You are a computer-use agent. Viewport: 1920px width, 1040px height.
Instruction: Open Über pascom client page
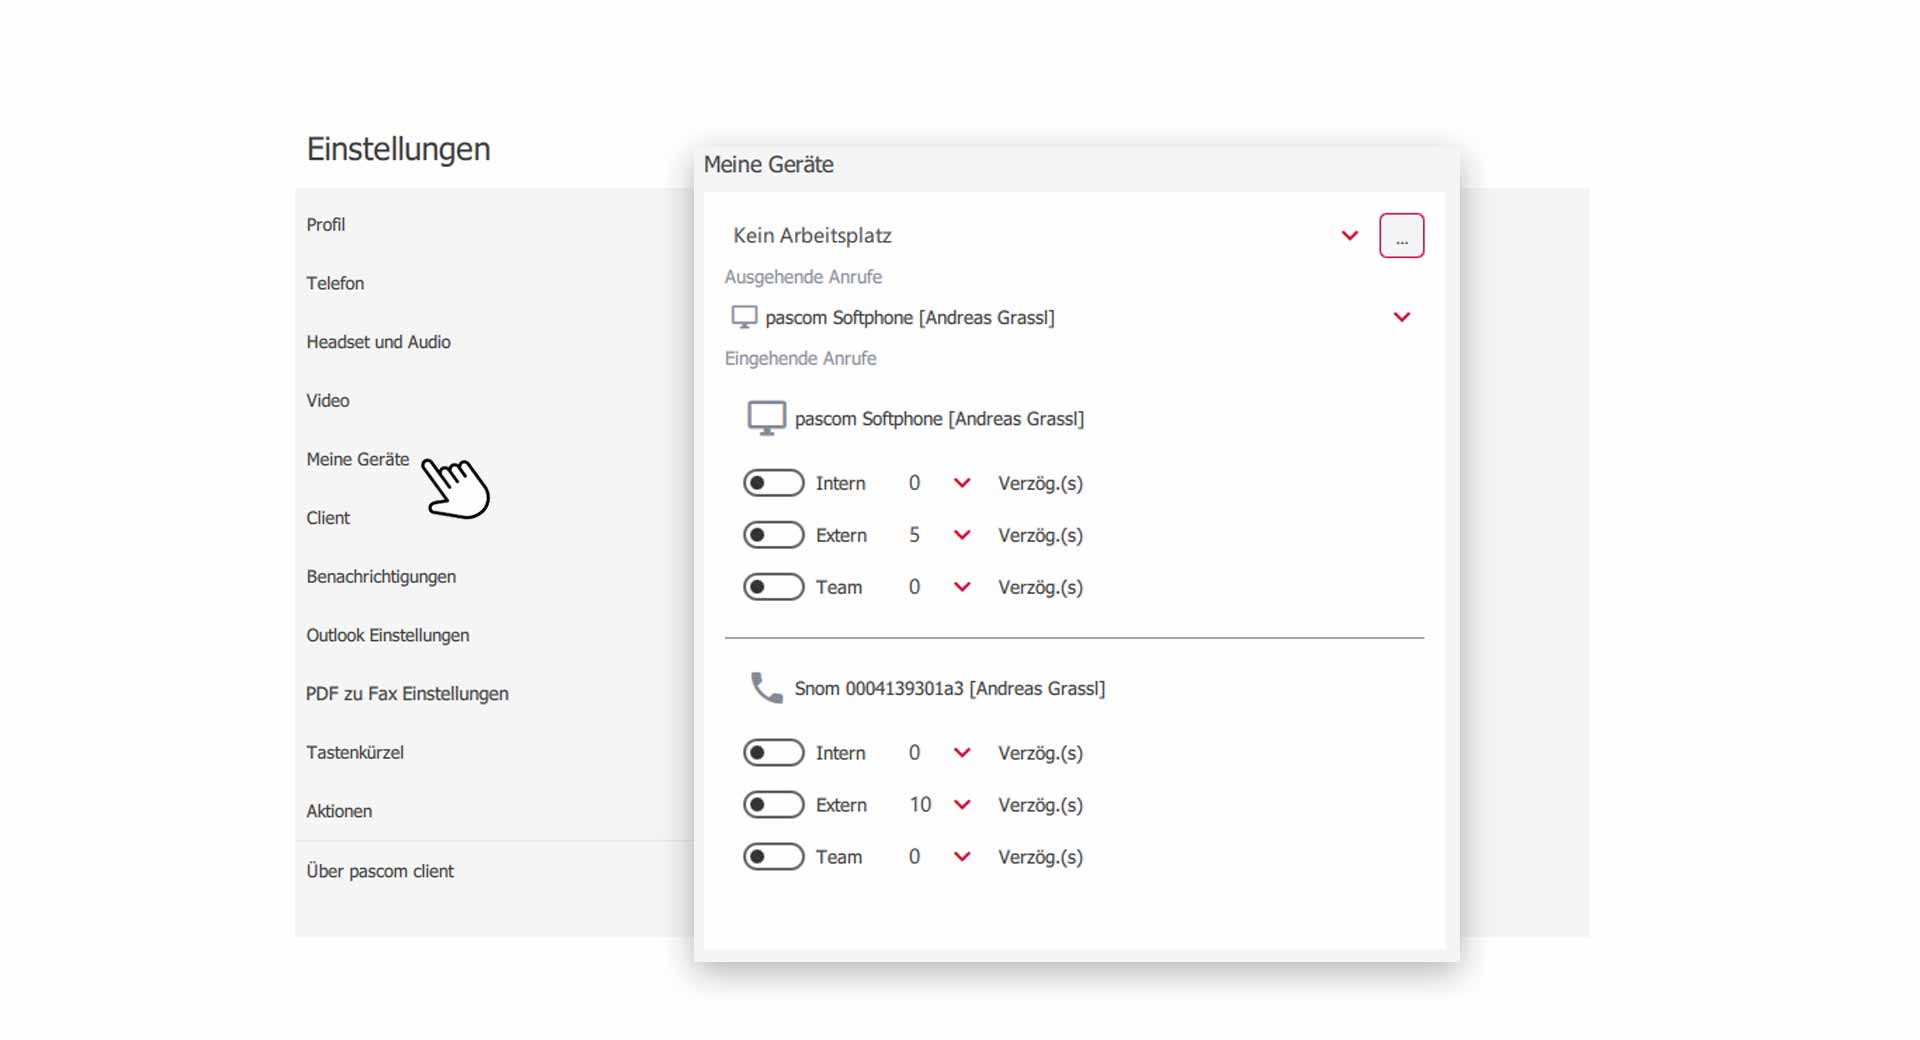coord(380,871)
